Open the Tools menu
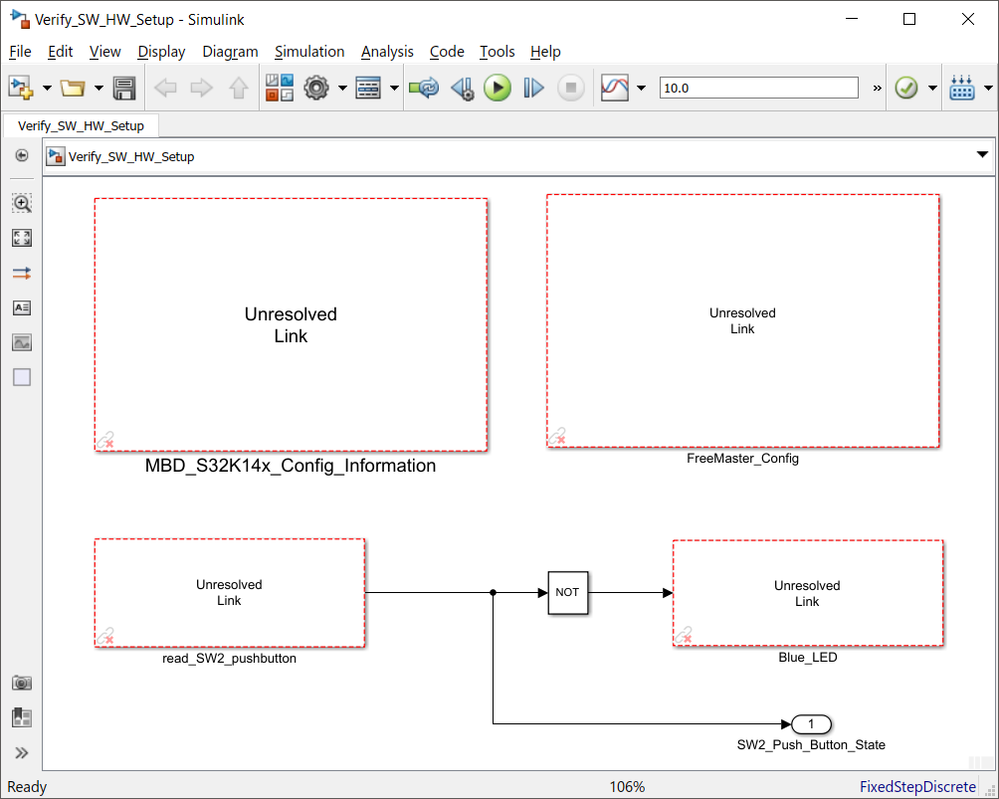Screen dimensions: 999x799 (x=497, y=52)
